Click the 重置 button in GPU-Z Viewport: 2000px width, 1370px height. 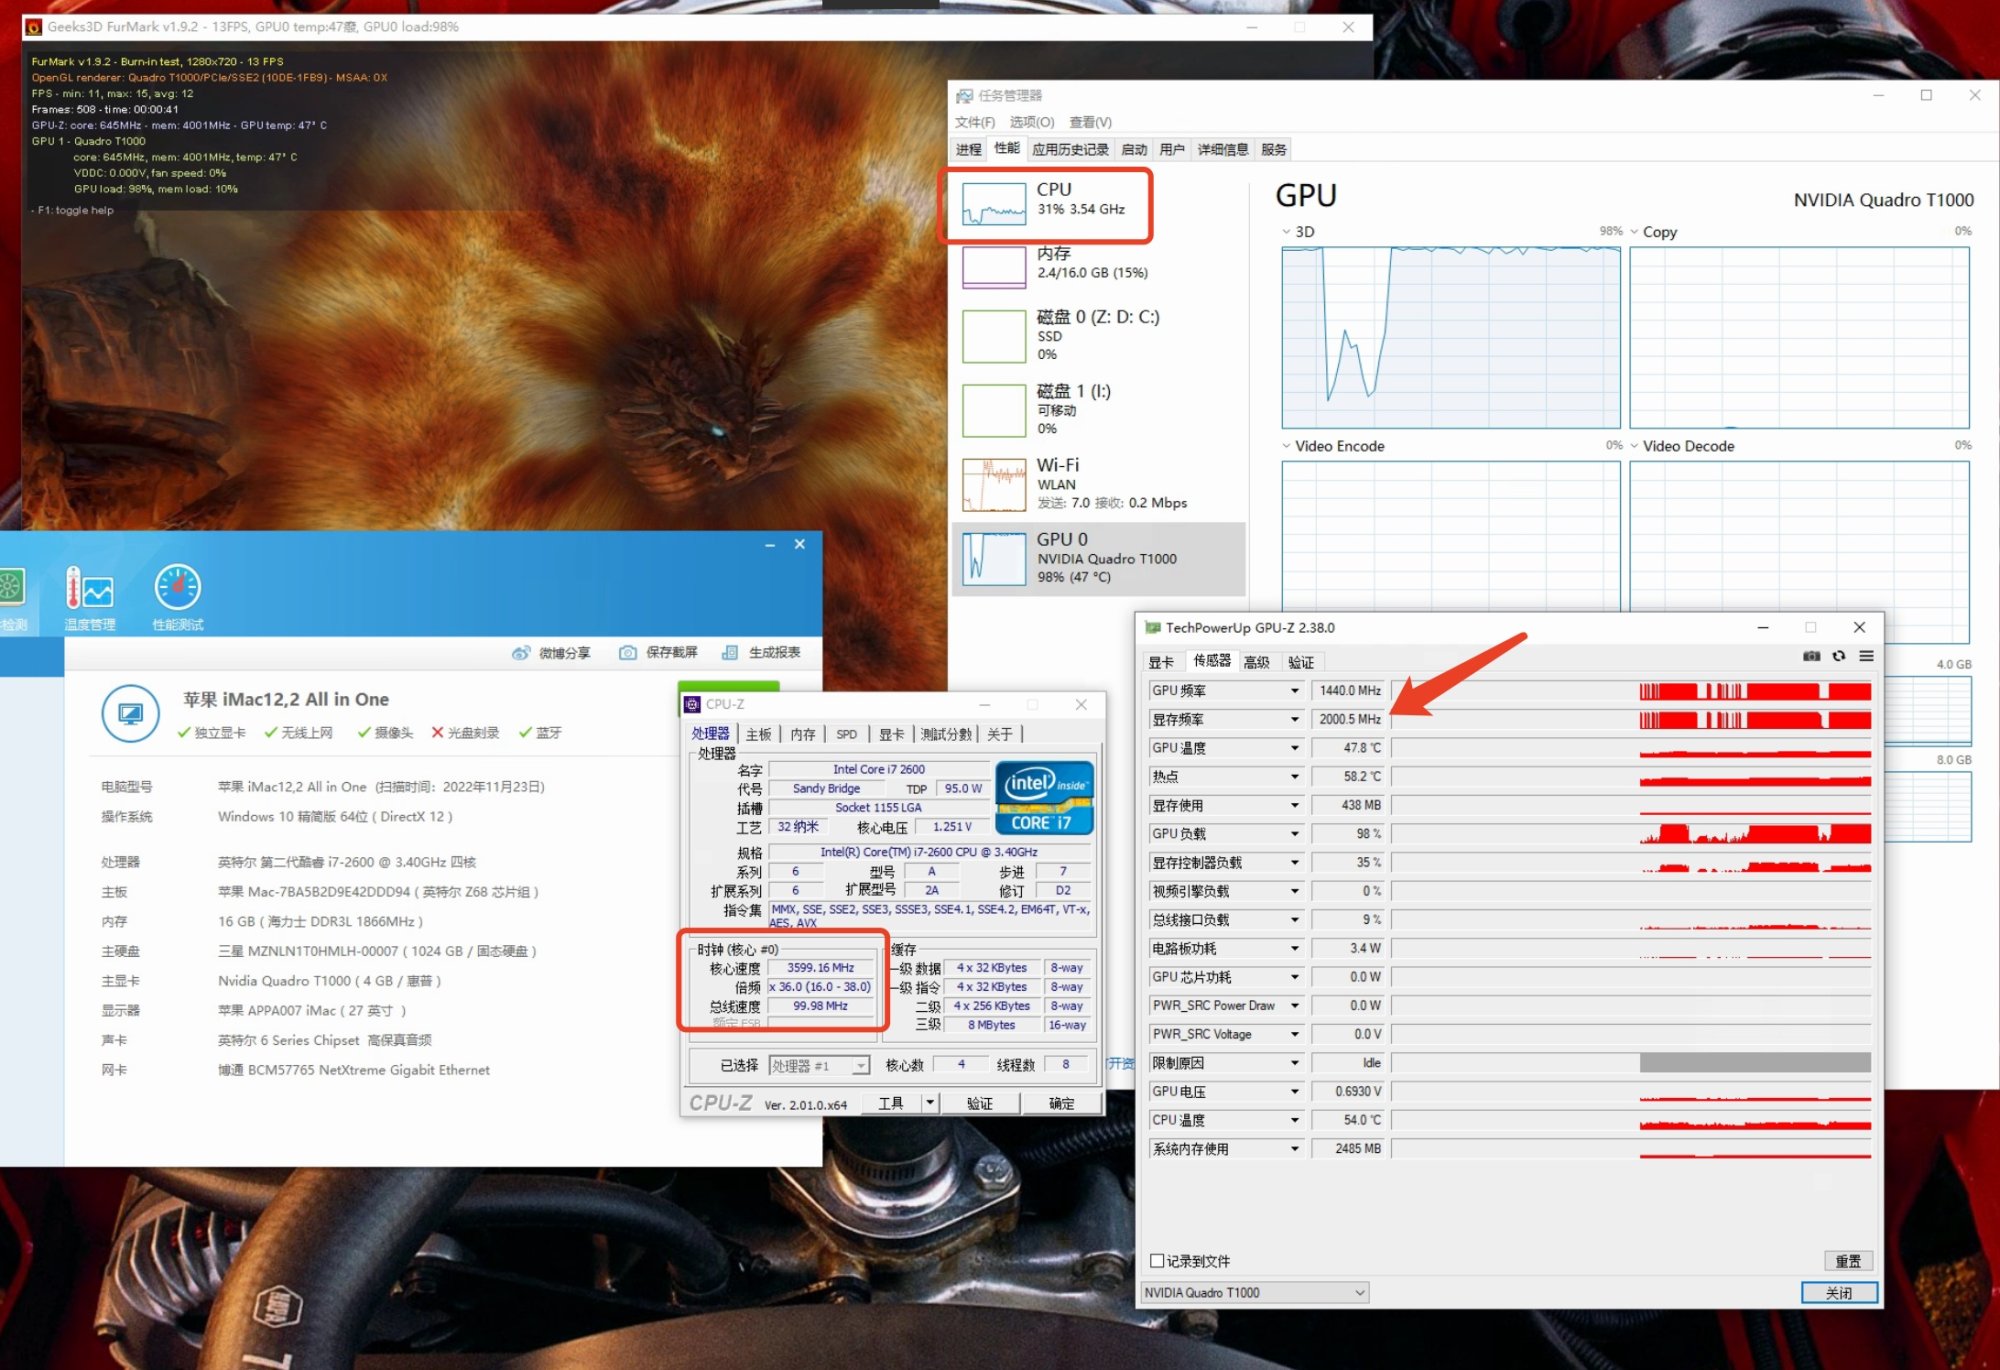coord(1848,1261)
